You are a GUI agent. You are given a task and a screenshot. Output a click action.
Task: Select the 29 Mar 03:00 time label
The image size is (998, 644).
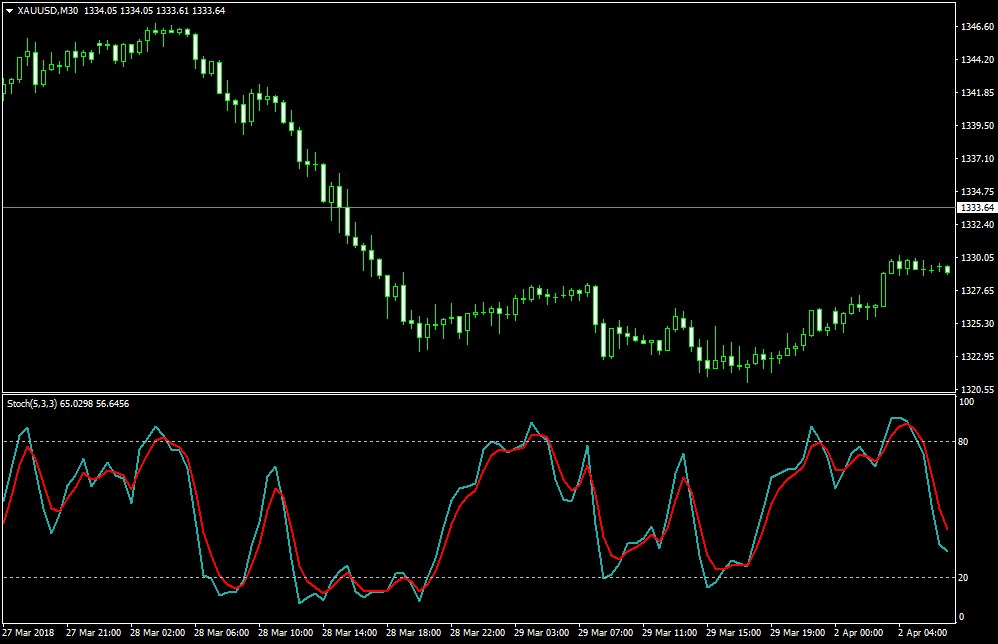tap(541, 633)
